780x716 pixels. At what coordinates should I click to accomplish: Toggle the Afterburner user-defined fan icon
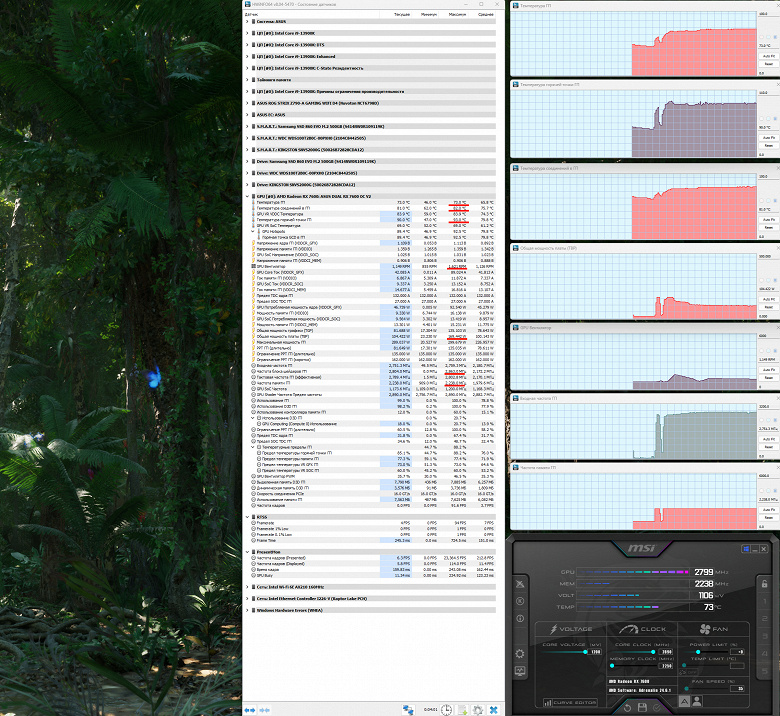click(x=697, y=701)
